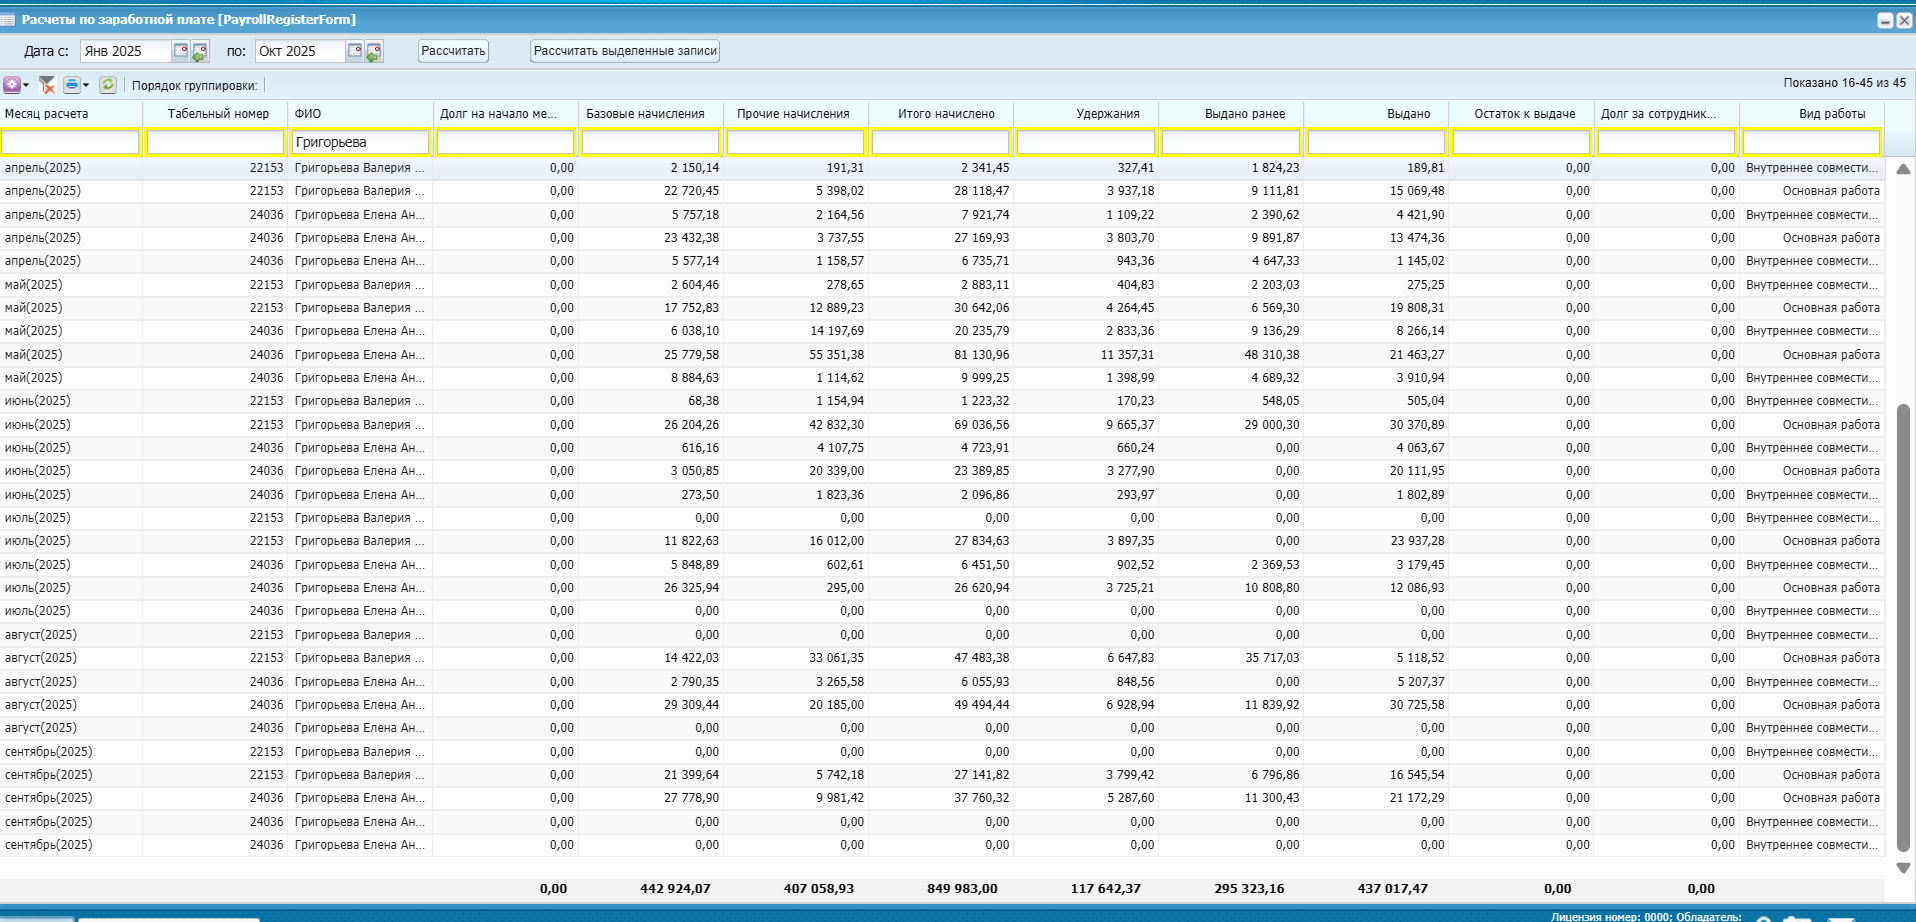The height and width of the screenshot is (922, 1916).
Task: Click the purple gear actions icon
Action: (x=11, y=85)
